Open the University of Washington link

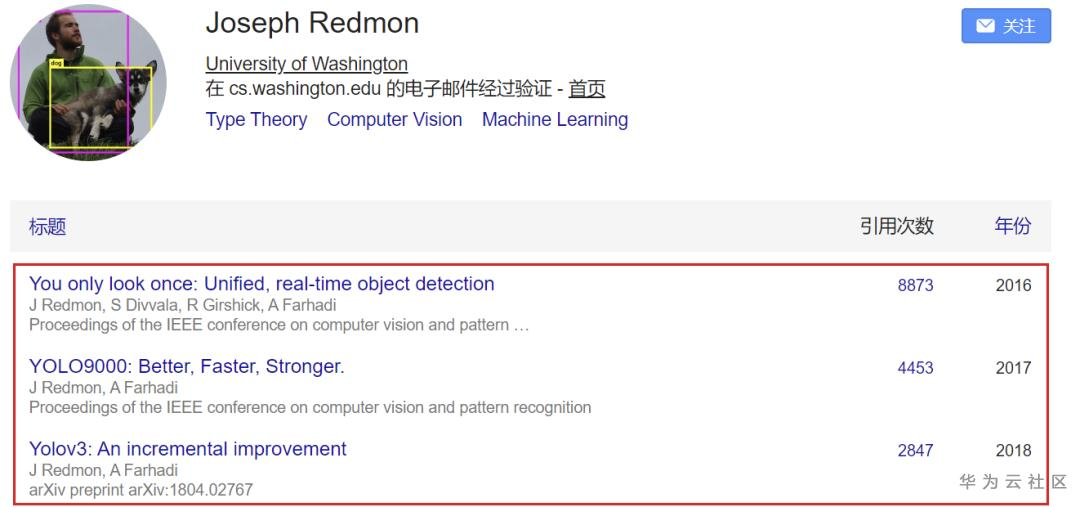pos(306,64)
